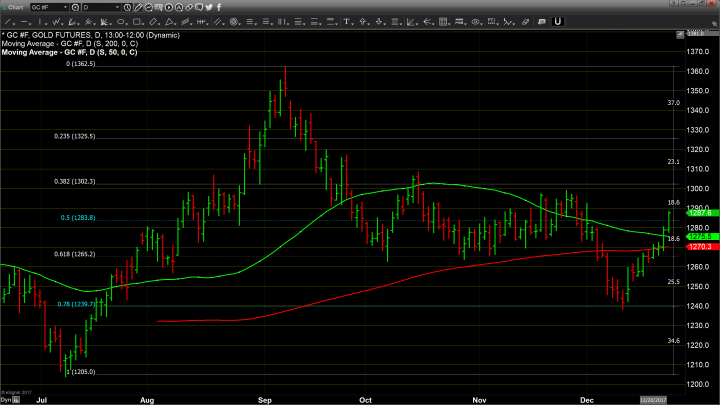Image resolution: width=720 pixels, height=405 pixels.
Task: Open the GC #F symbol dropdown
Action: pos(66,7)
